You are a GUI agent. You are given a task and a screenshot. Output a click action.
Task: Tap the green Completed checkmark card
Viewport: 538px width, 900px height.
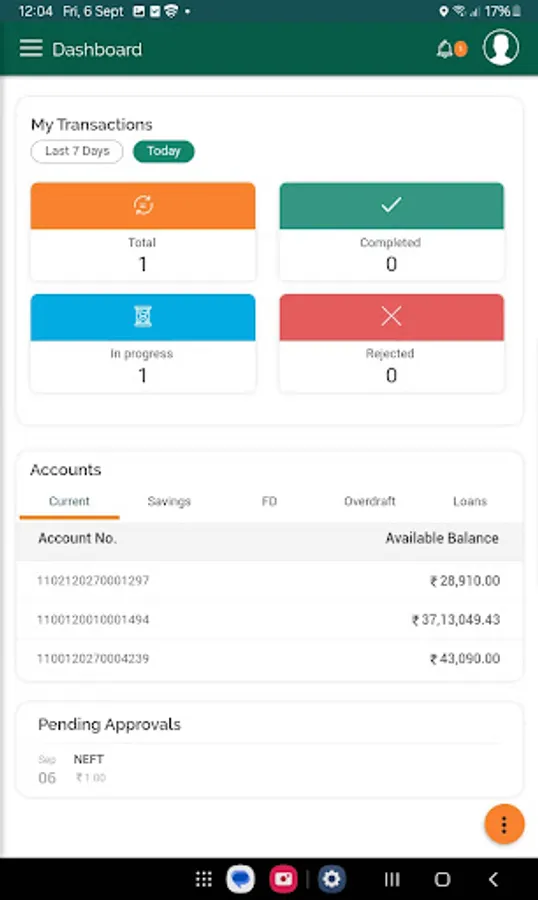click(392, 232)
